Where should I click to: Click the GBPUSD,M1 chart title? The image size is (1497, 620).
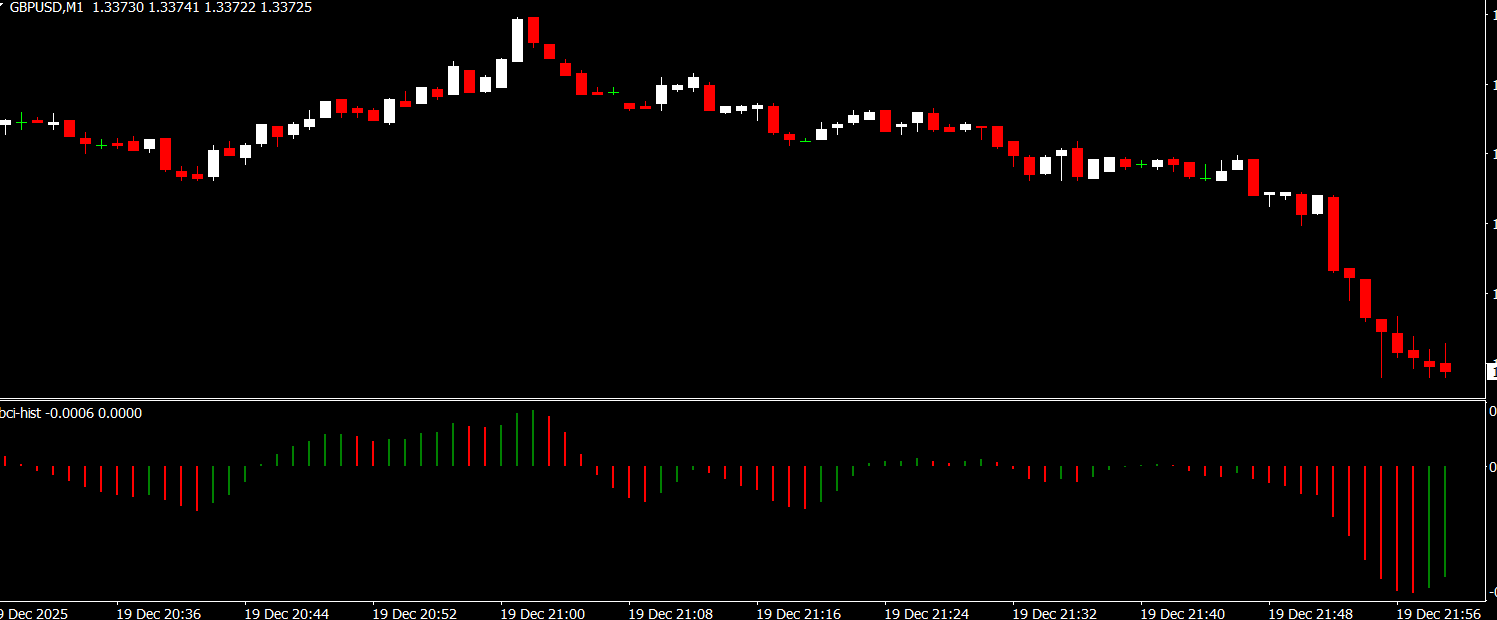tap(46, 7)
